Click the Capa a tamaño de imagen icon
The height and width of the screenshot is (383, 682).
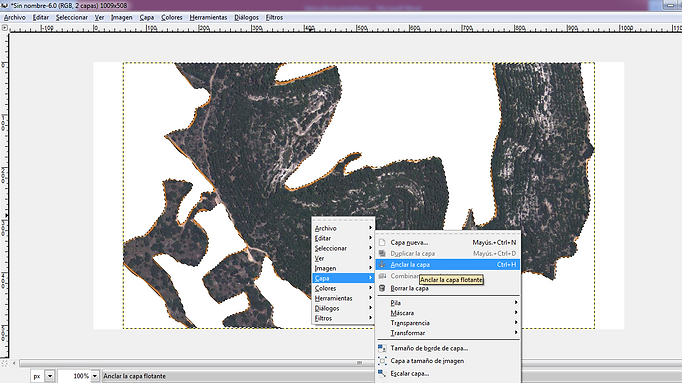tap(382, 361)
